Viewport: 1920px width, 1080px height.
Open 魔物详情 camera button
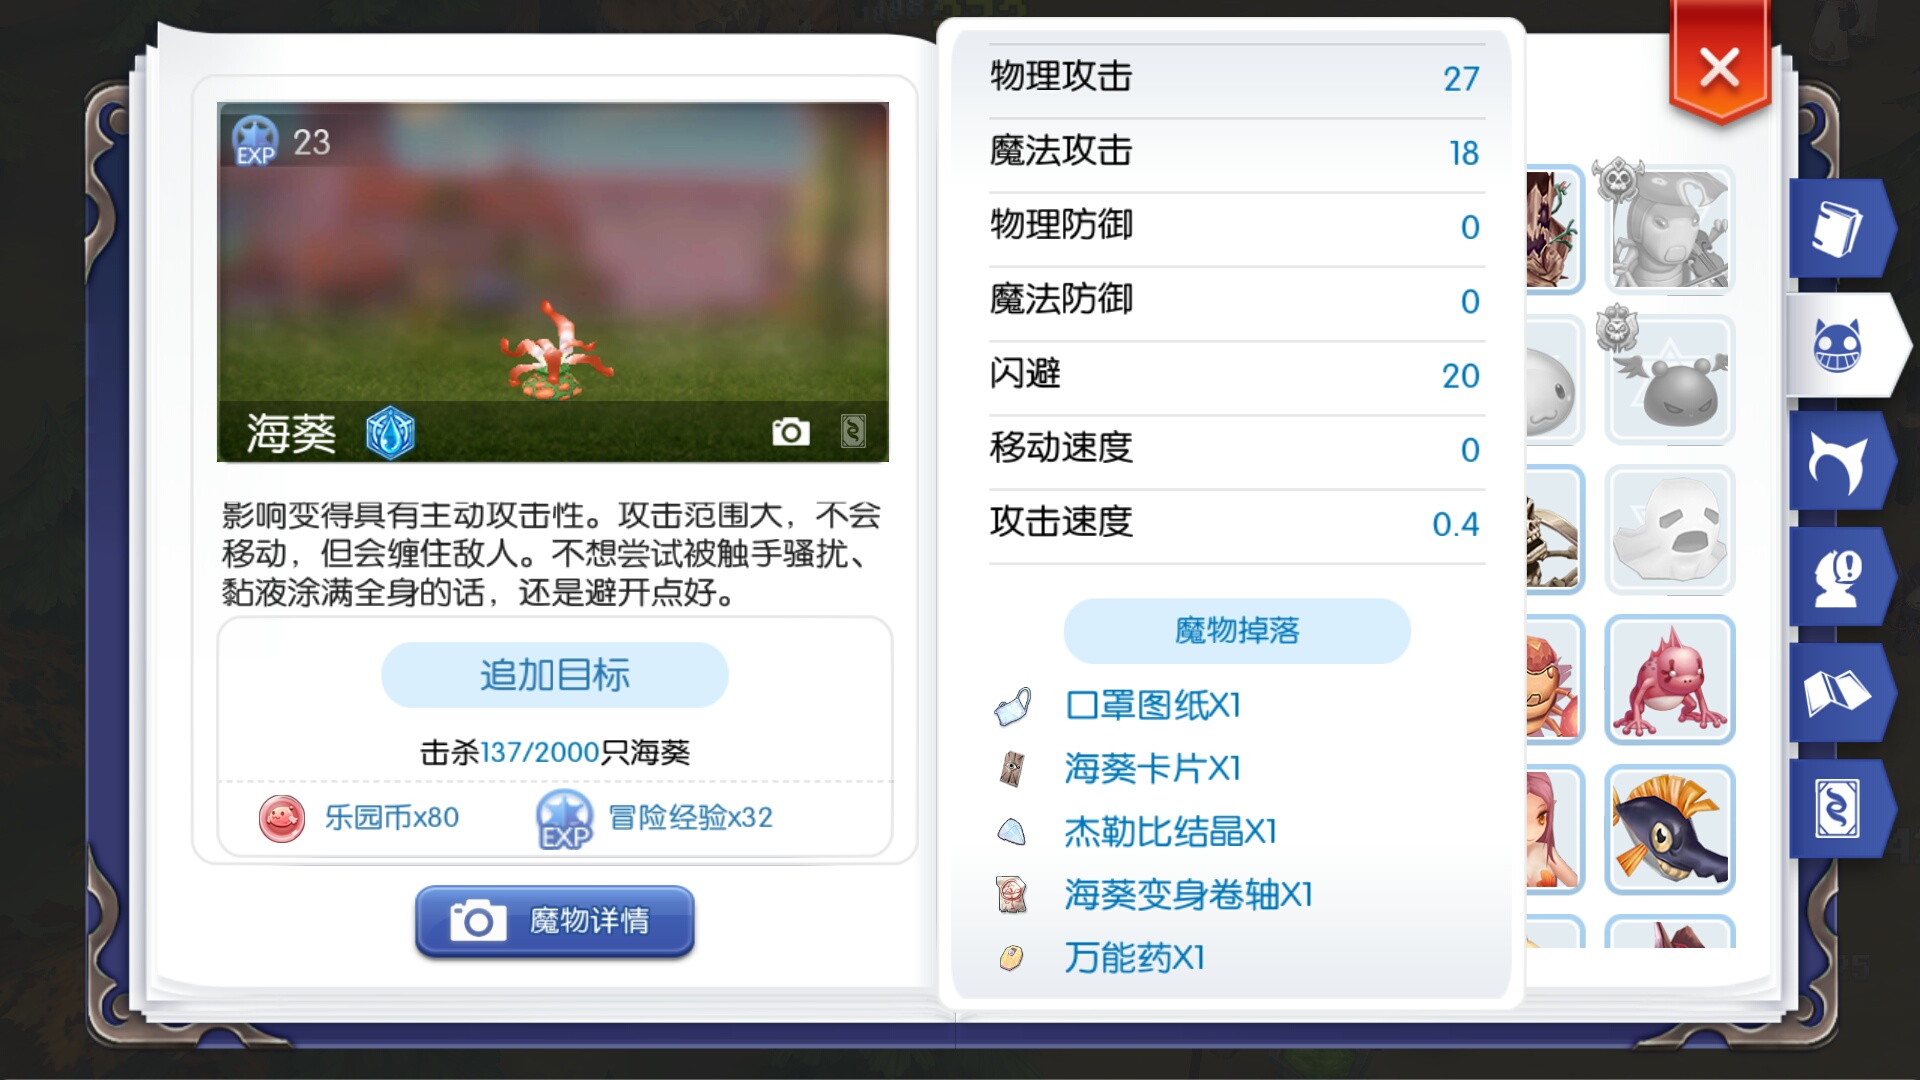point(555,921)
